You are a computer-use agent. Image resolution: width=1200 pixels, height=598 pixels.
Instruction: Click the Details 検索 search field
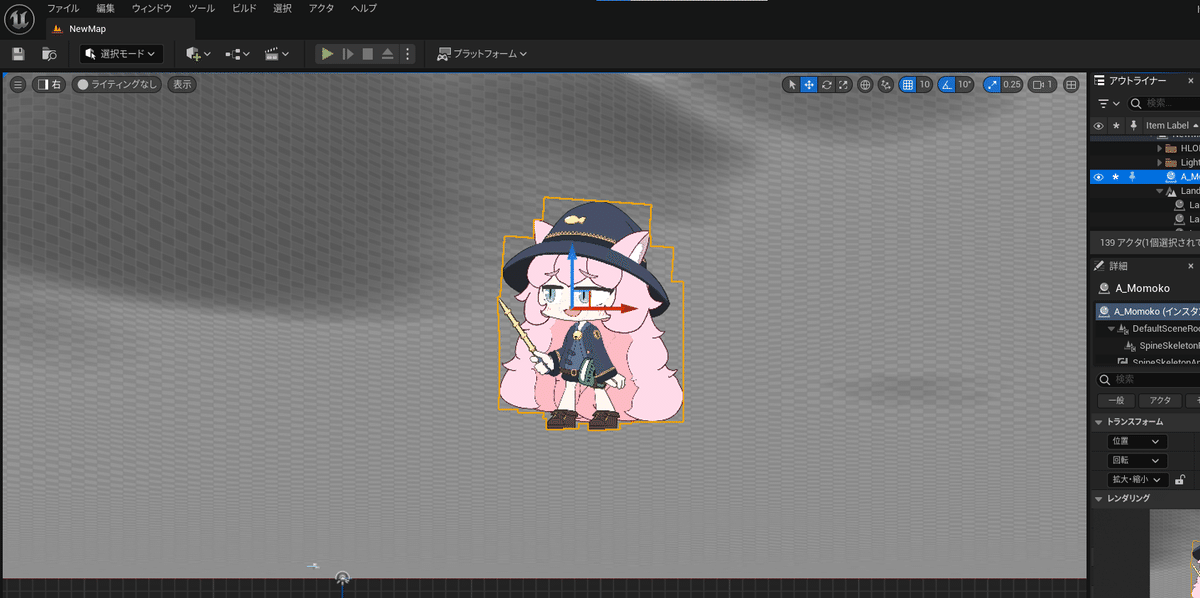(1148, 379)
